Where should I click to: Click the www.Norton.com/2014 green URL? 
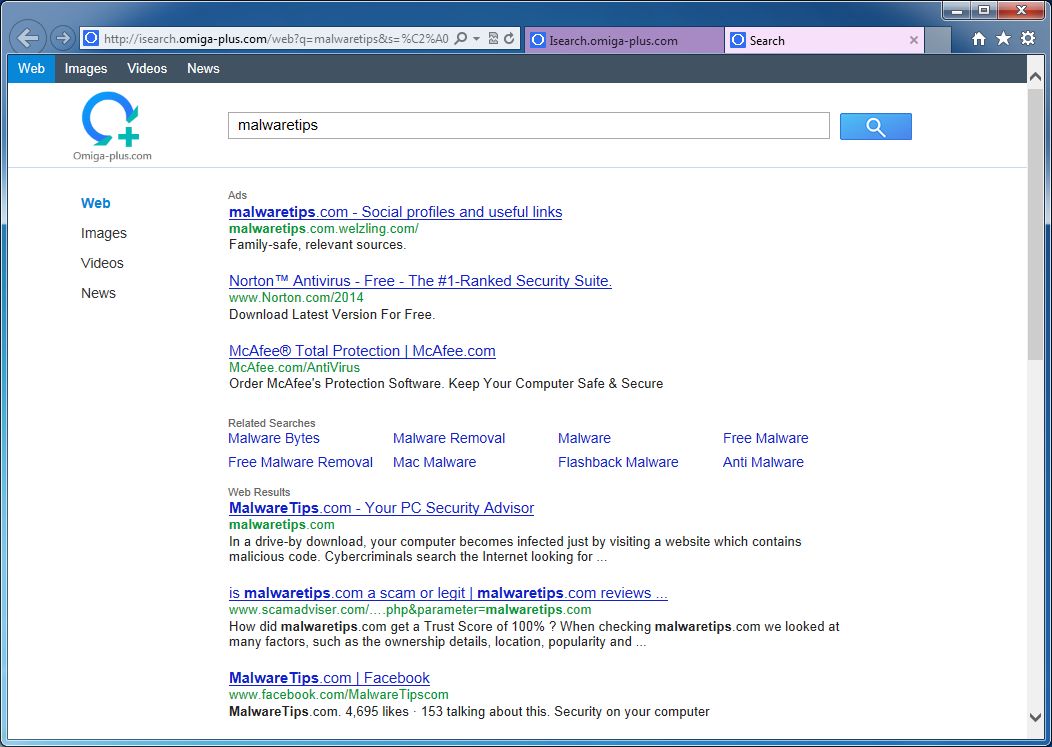(296, 297)
